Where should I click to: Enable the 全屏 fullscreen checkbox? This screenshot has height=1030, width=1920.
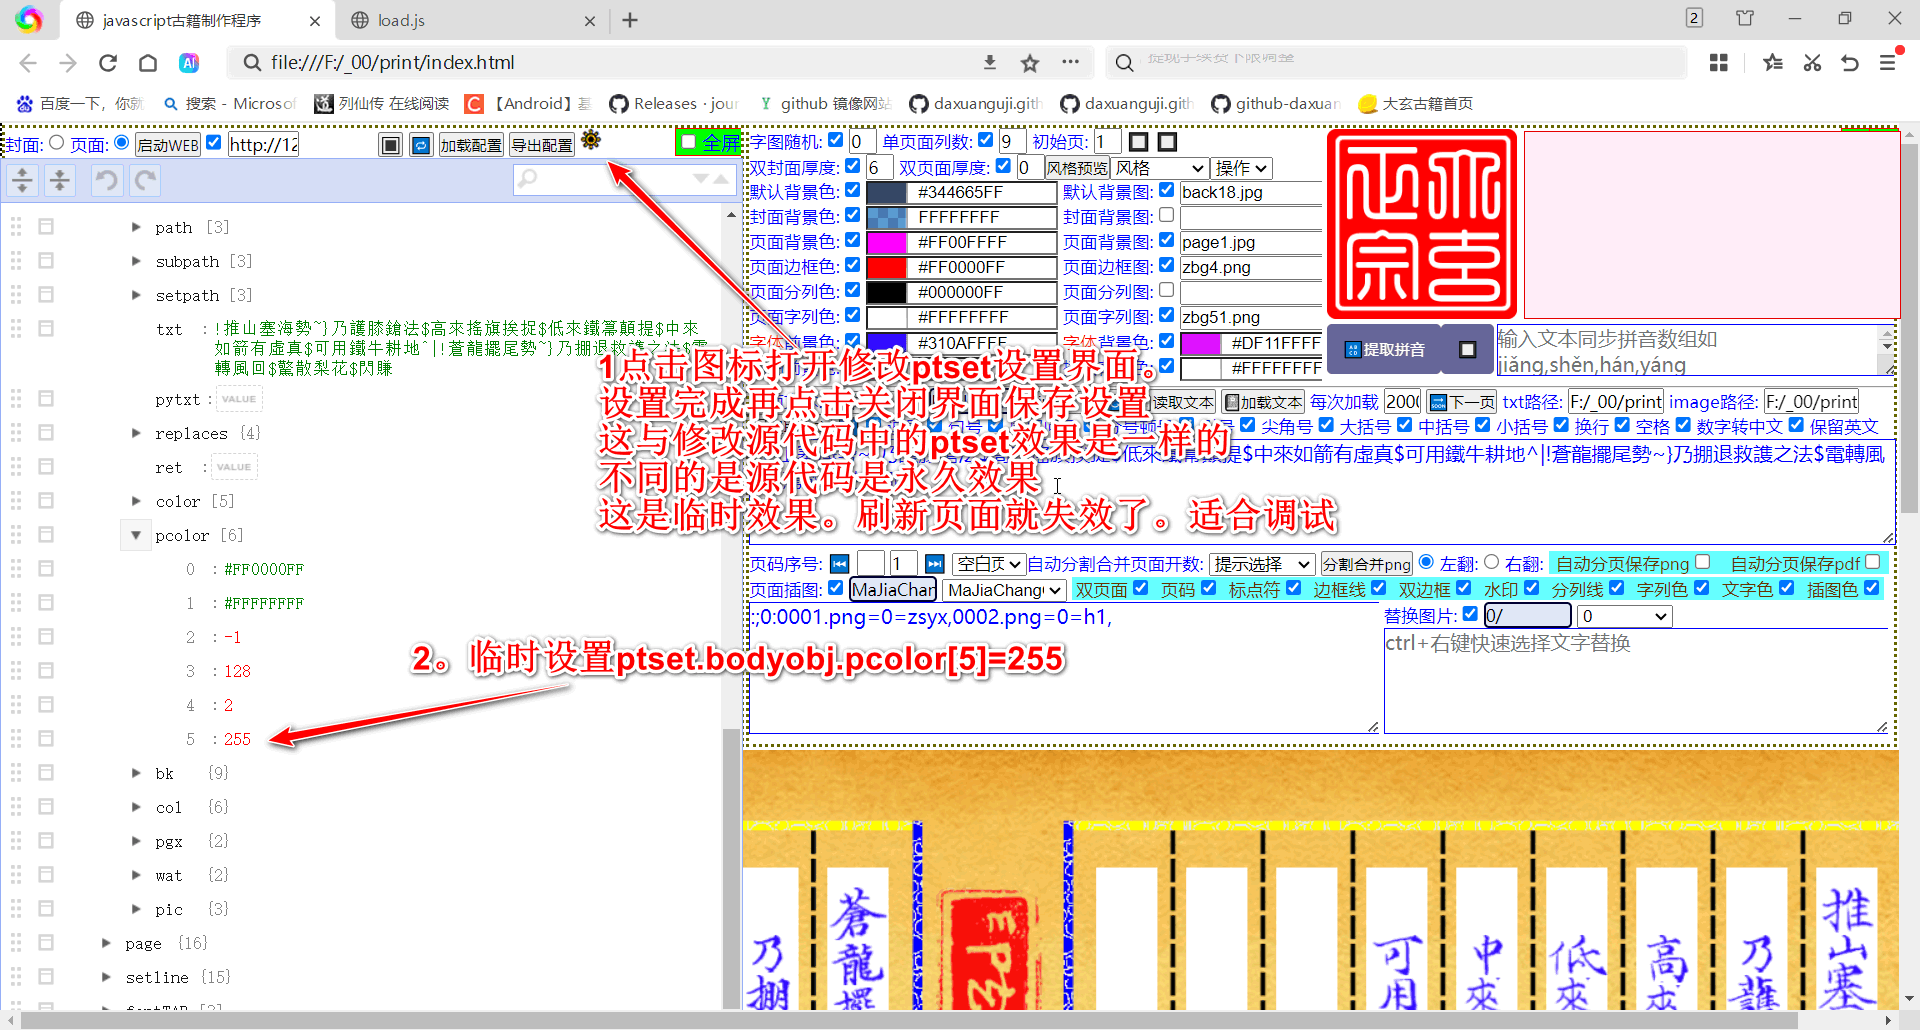tap(687, 142)
